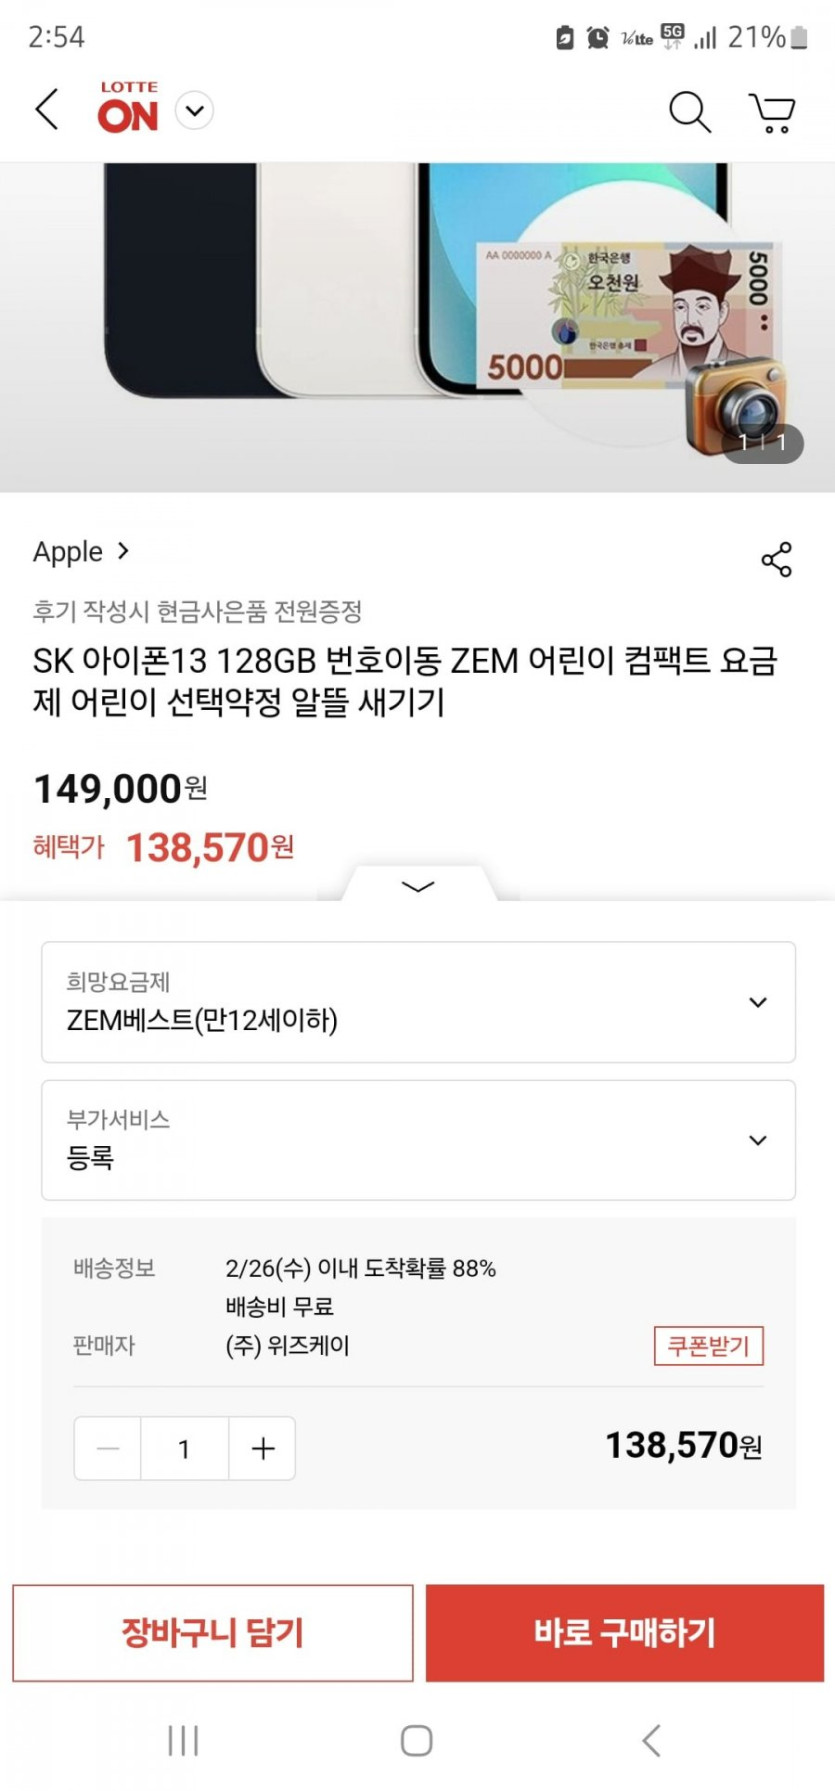
Task: Tap 바로 구매하기 buy-now button
Action: pos(625,1633)
